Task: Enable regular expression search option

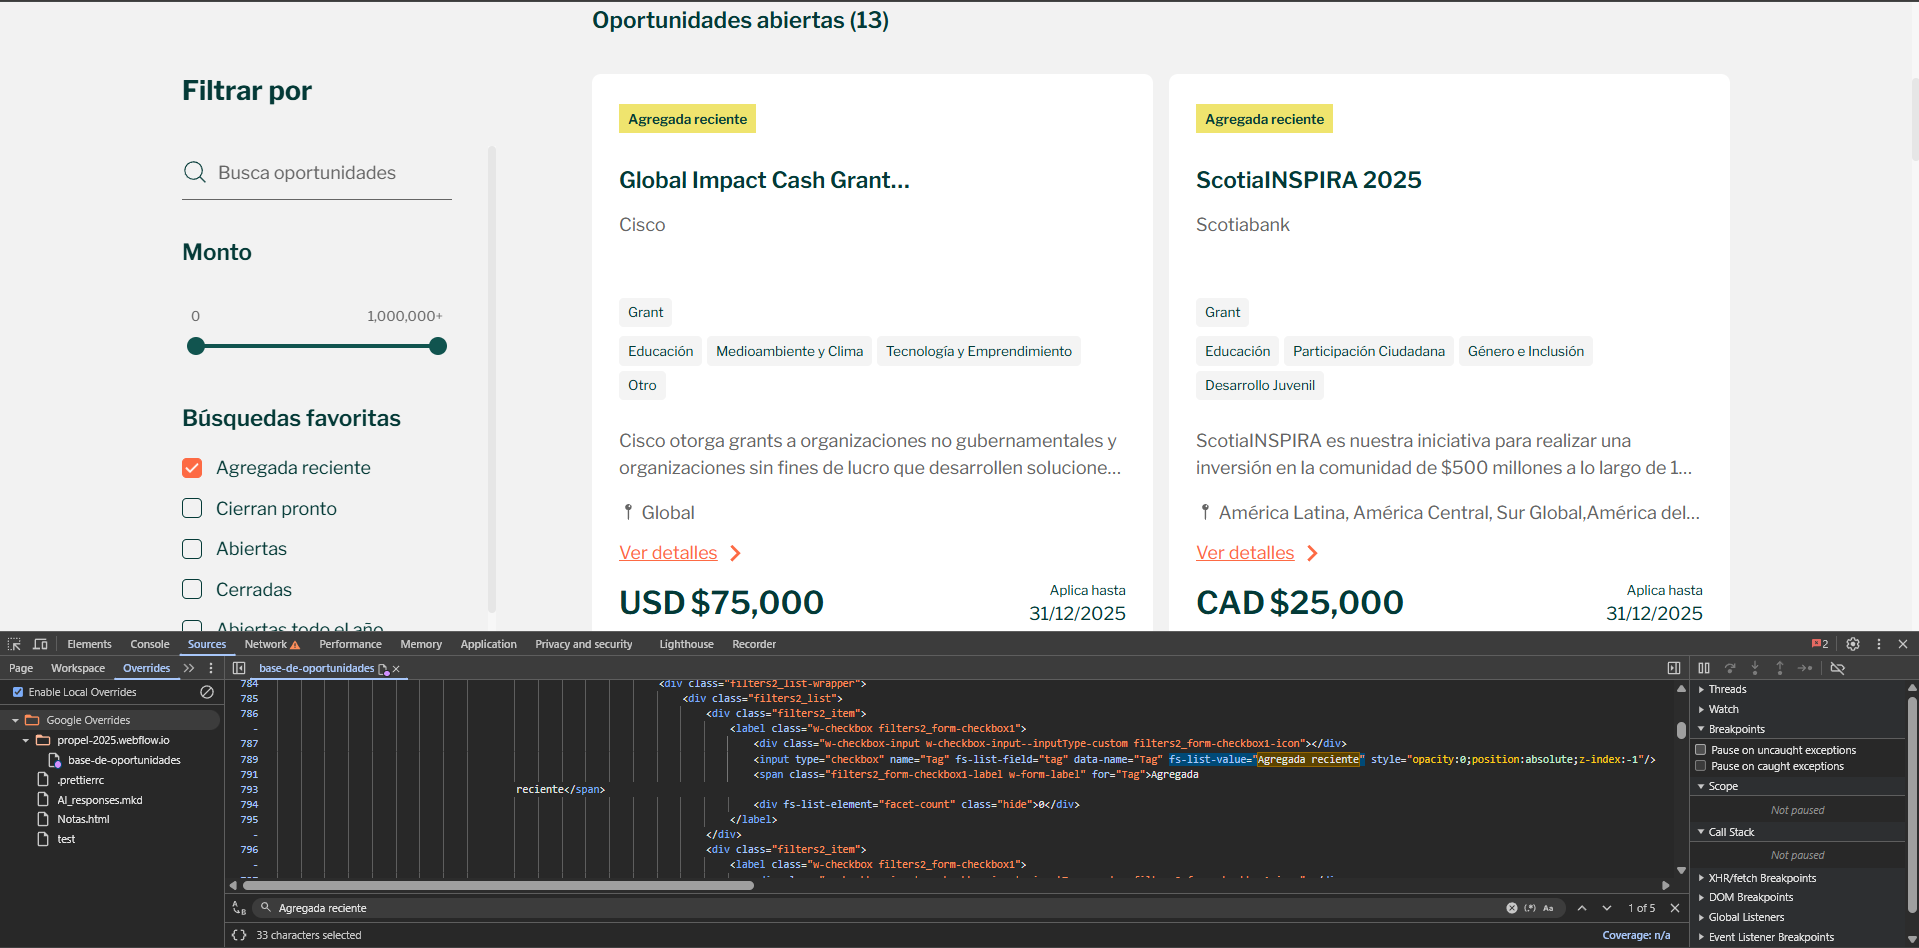Action: pyautogui.click(x=1530, y=908)
